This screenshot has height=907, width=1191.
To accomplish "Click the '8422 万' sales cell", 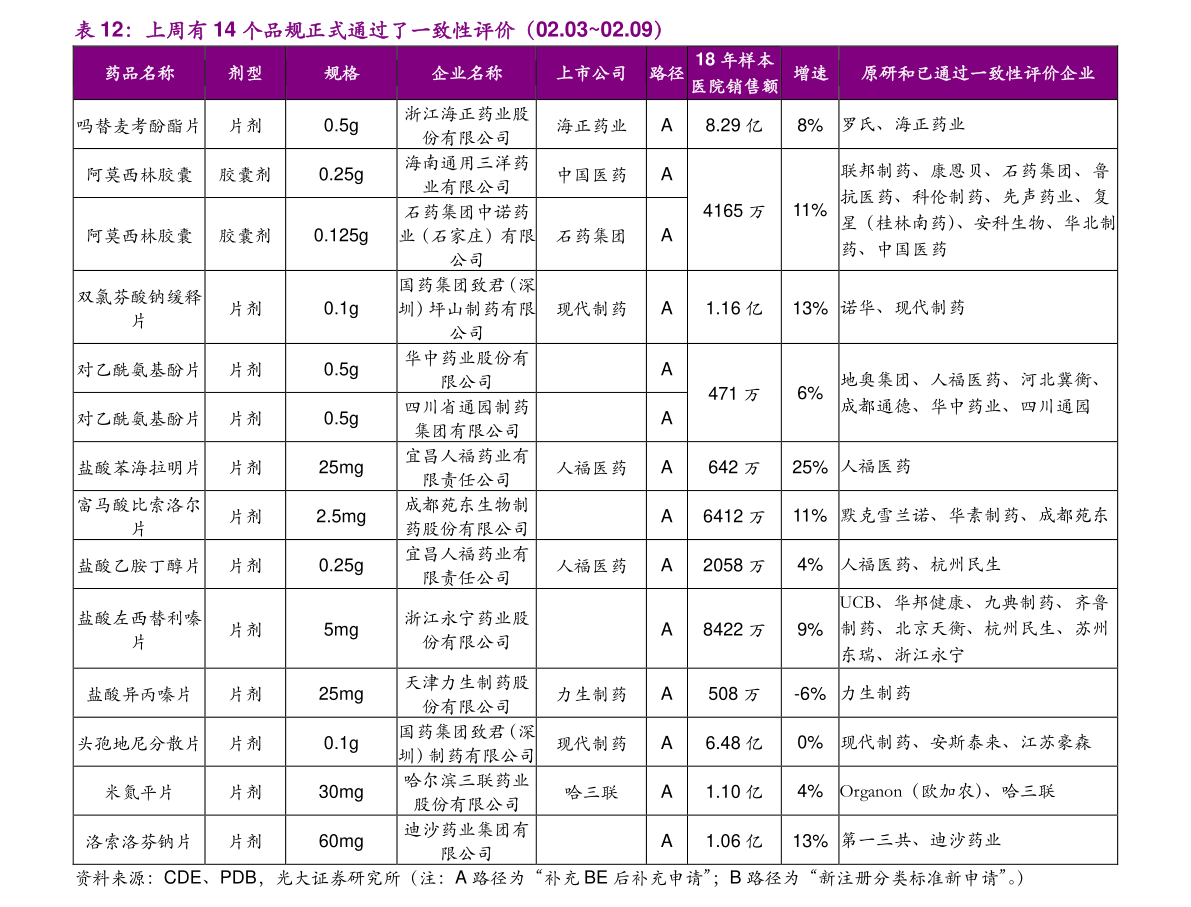I will (734, 630).
